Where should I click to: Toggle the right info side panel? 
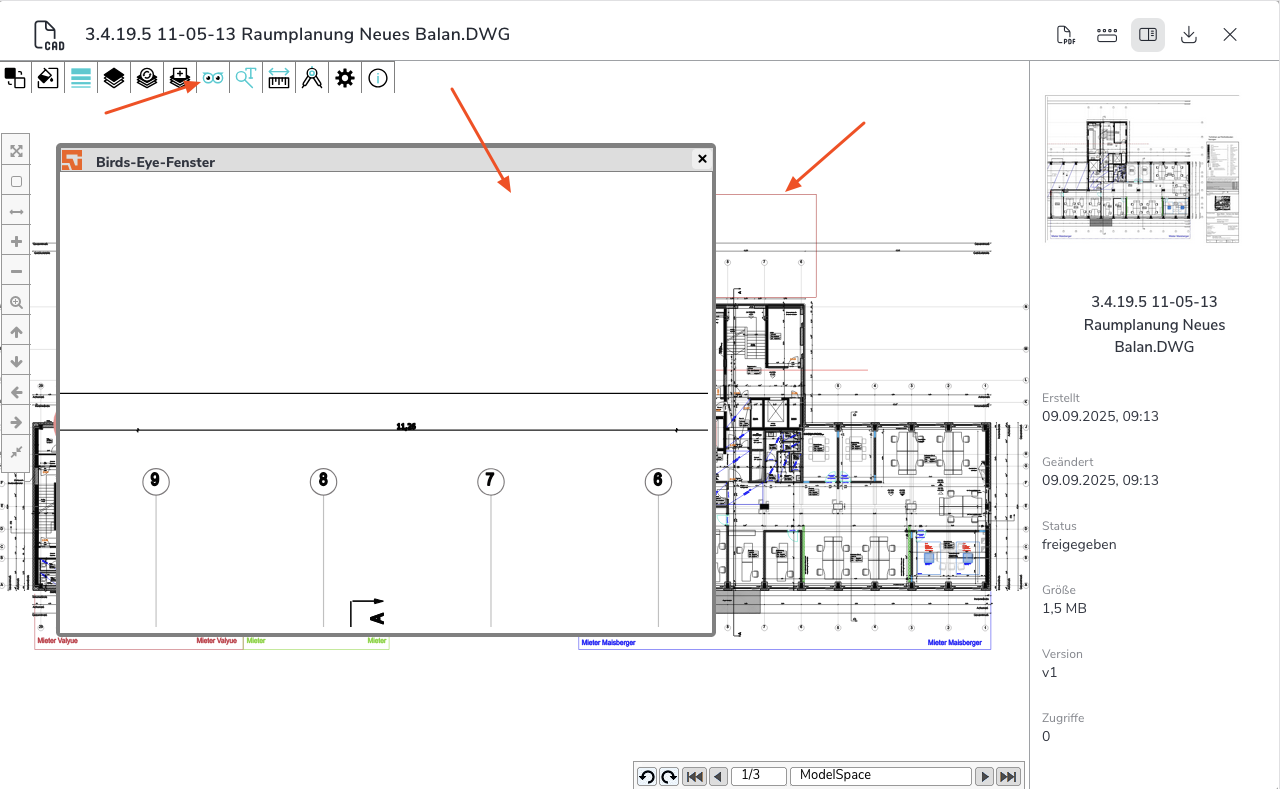click(x=1148, y=35)
